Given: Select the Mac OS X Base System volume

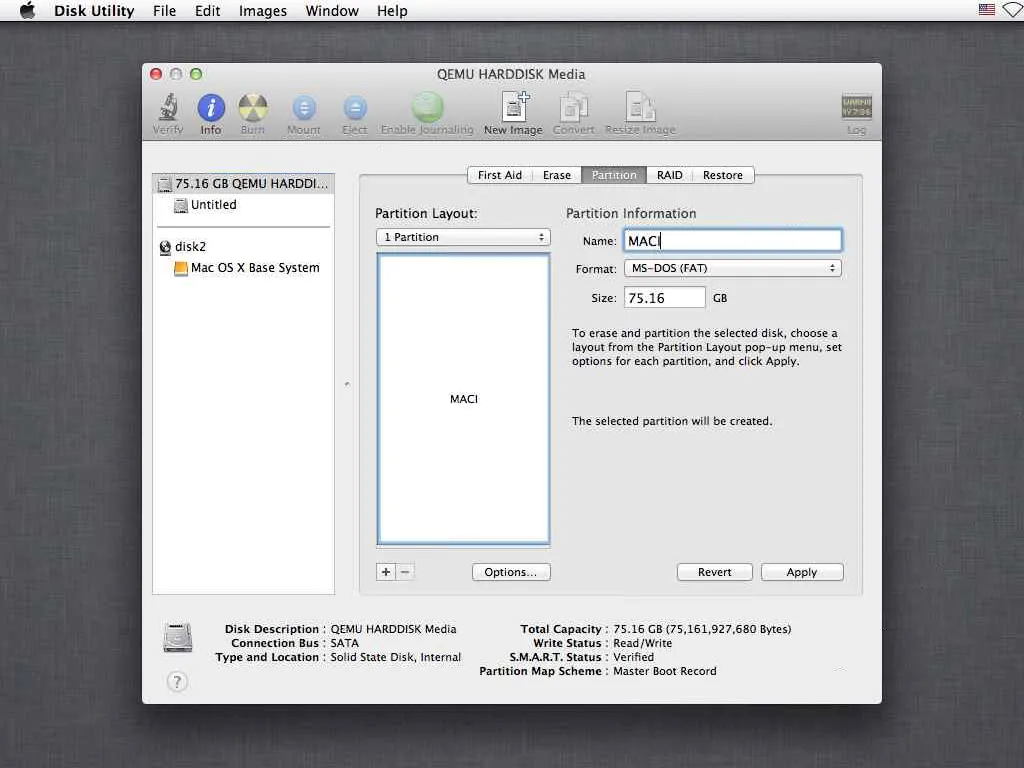Looking at the screenshot, I should pos(244,268).
